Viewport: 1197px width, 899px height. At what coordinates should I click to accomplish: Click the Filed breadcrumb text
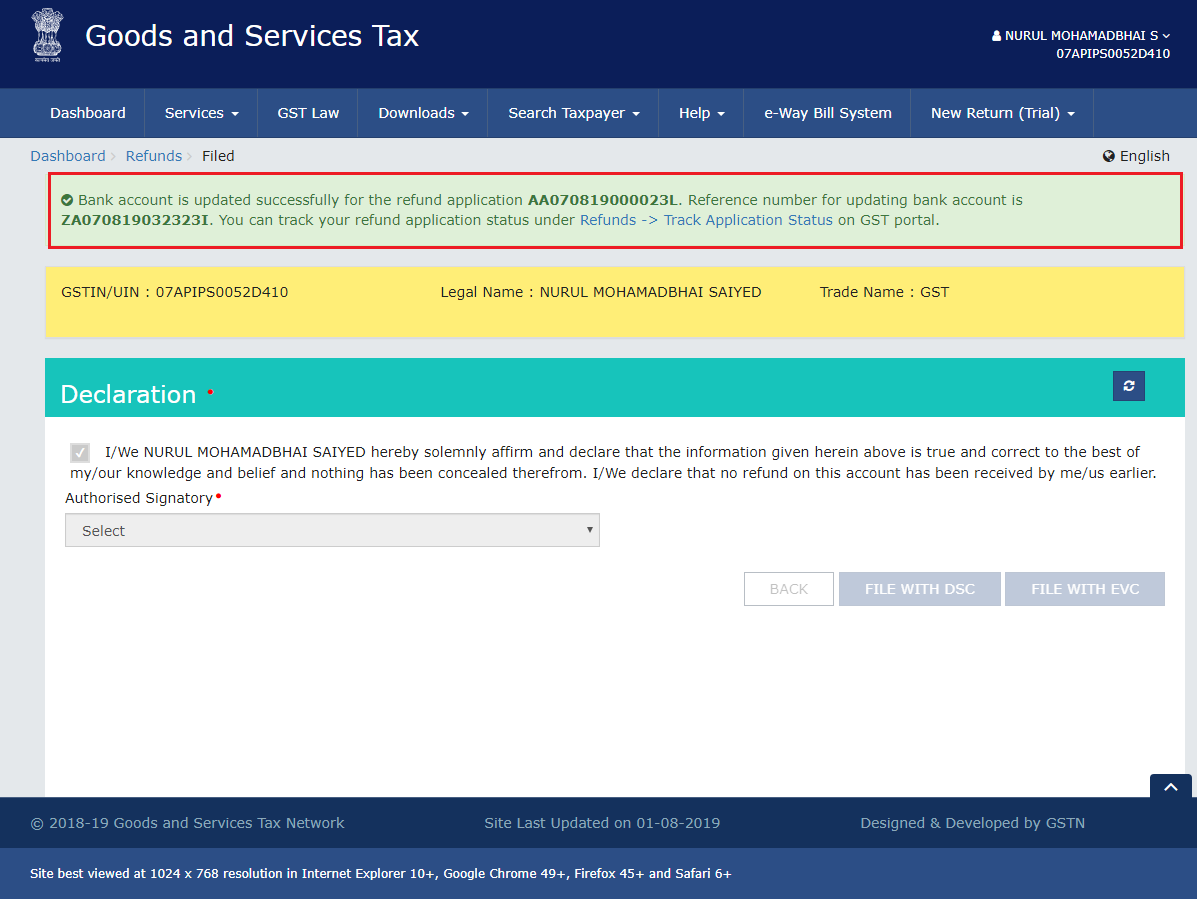click(x=218, y=156)
